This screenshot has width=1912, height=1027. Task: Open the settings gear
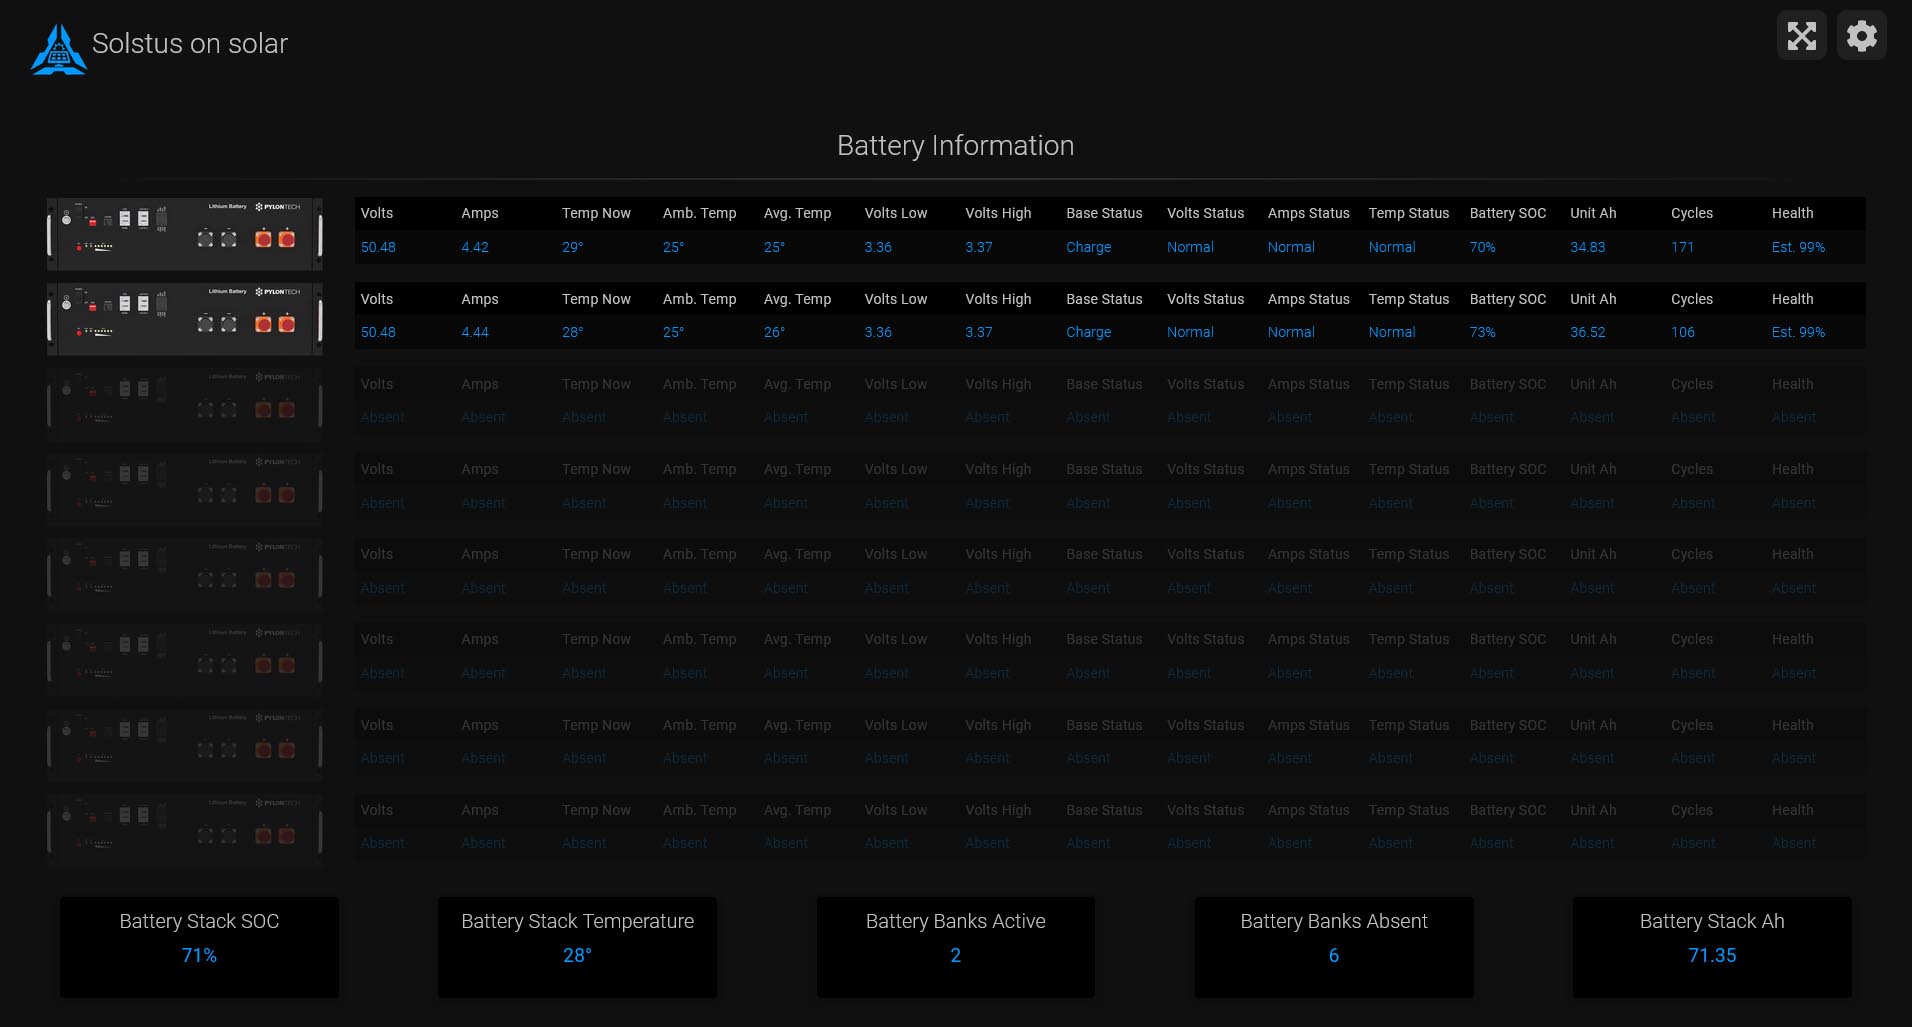click(1861, 35)
